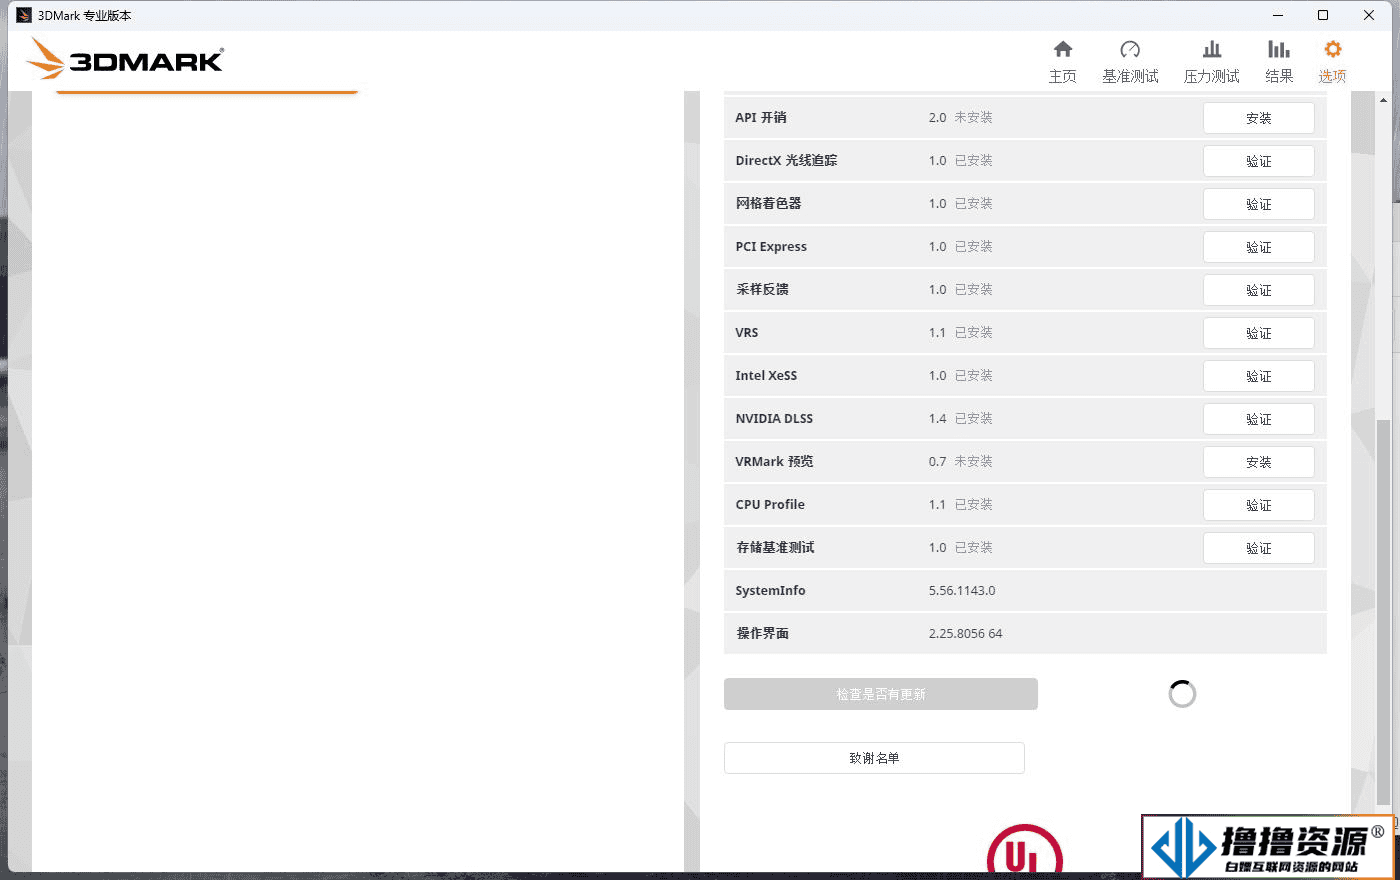Screen dimensions: 1400x880
Task: Verify the Intel XeSS test
Action: [1258, 376]
